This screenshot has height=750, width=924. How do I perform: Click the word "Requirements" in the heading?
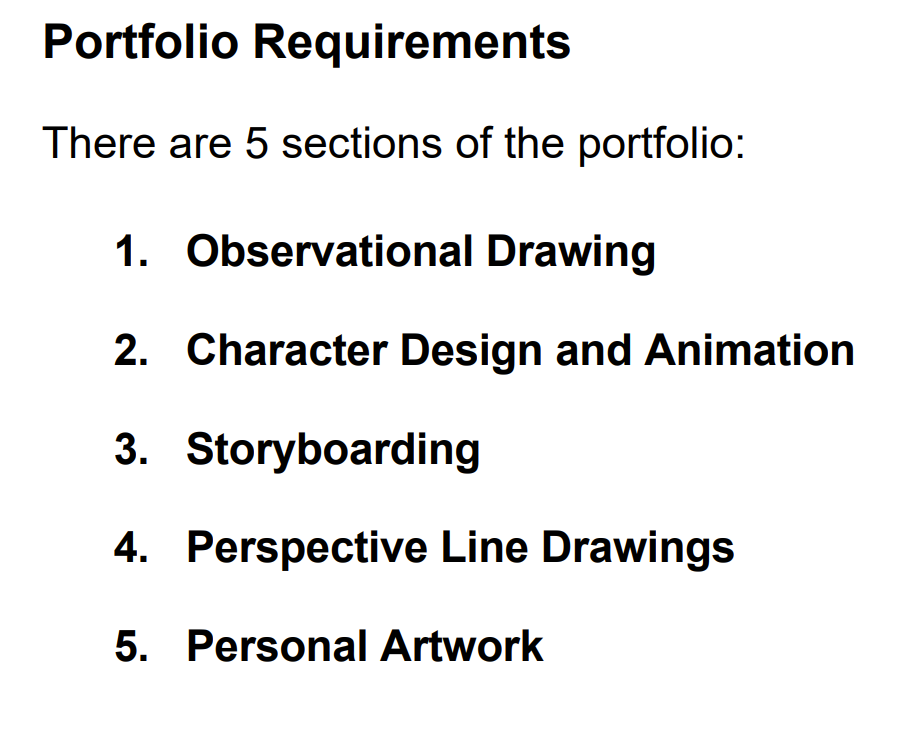pos(411,43)
